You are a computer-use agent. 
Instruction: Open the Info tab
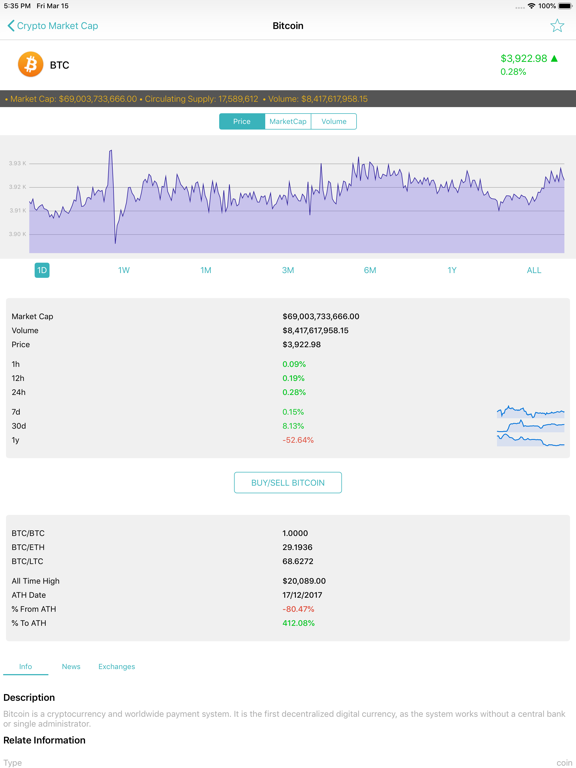click(x=25, y=667)
